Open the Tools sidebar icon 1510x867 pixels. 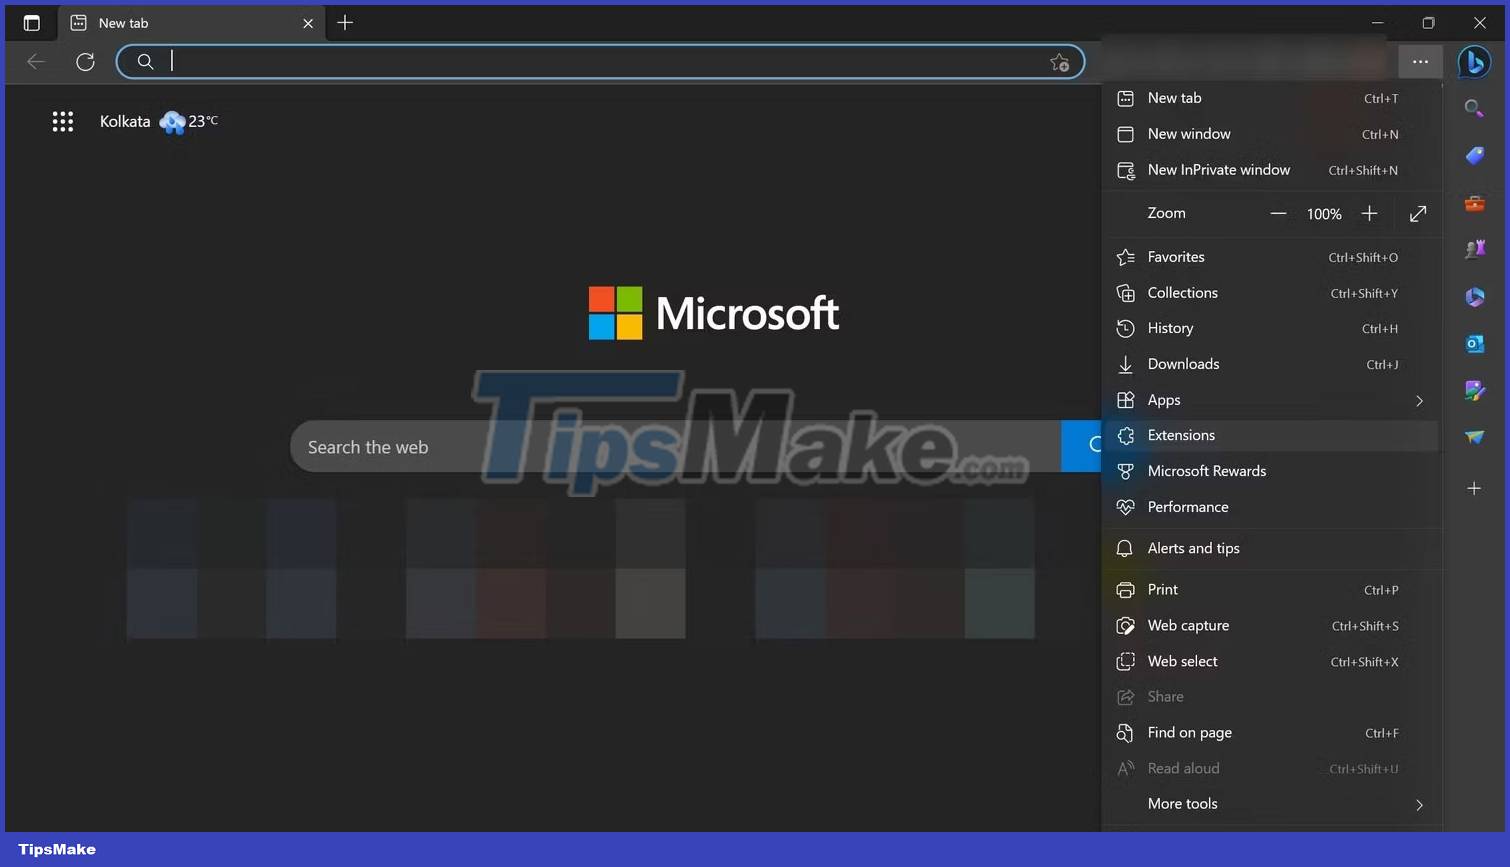[x=1475, y=203]
